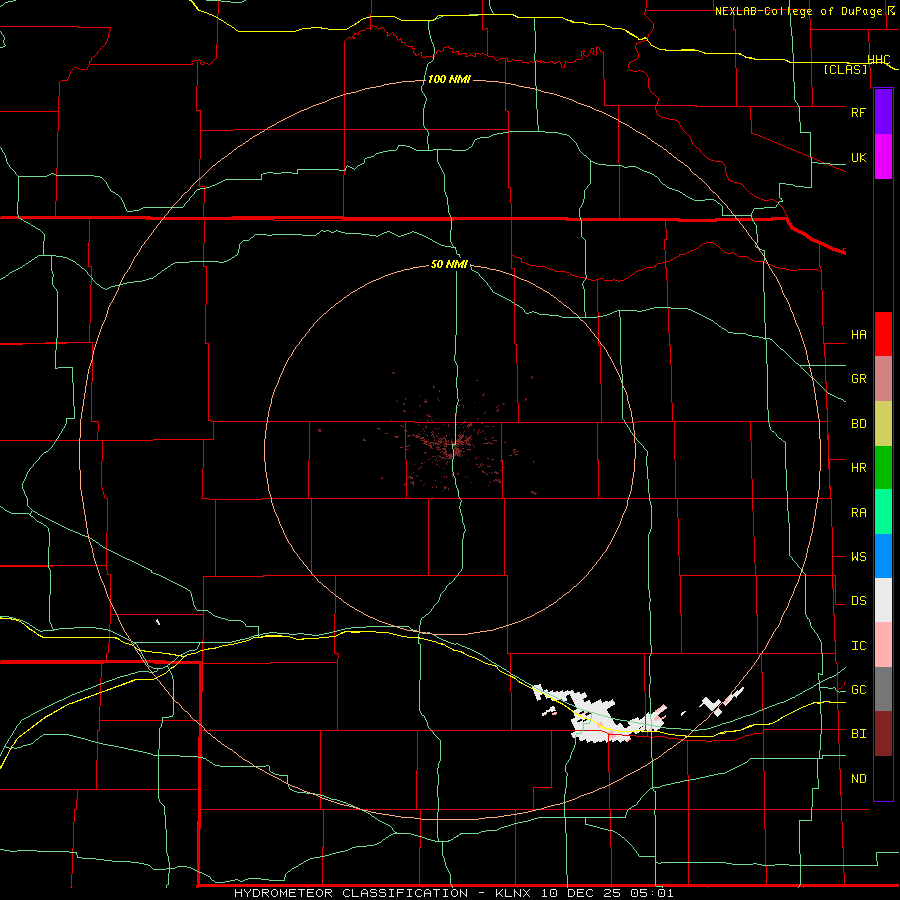The image size is (900, 900).
Task: Click the 100 NMI range ring label
Action: click(x=449, y=79)
